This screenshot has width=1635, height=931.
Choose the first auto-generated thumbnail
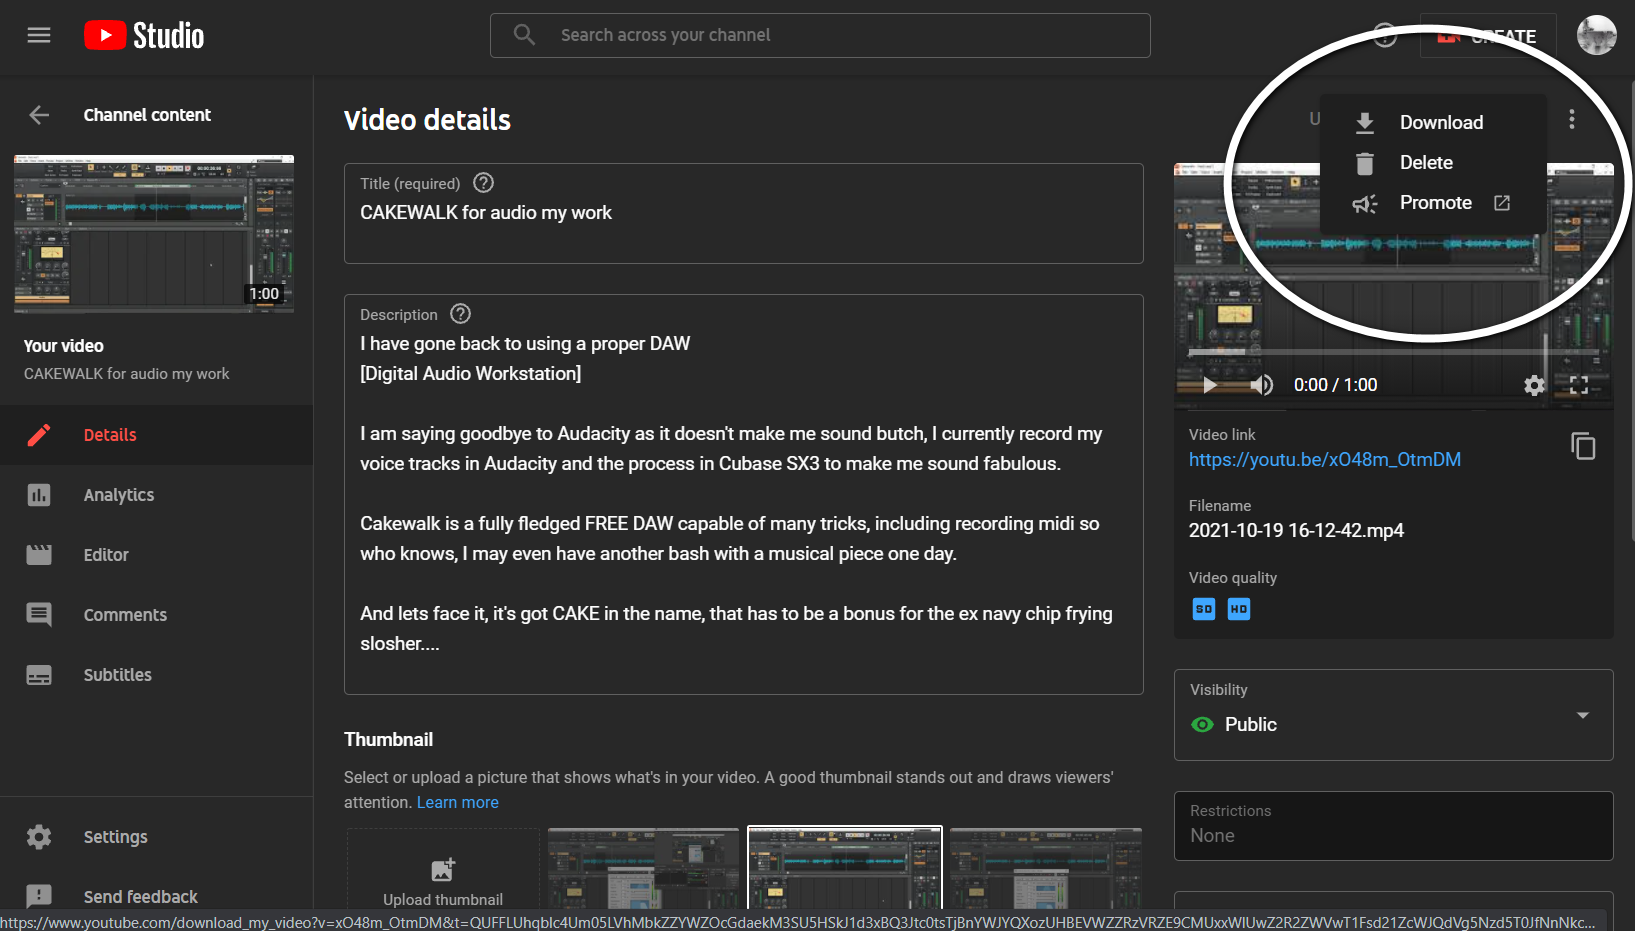[644, 869]
